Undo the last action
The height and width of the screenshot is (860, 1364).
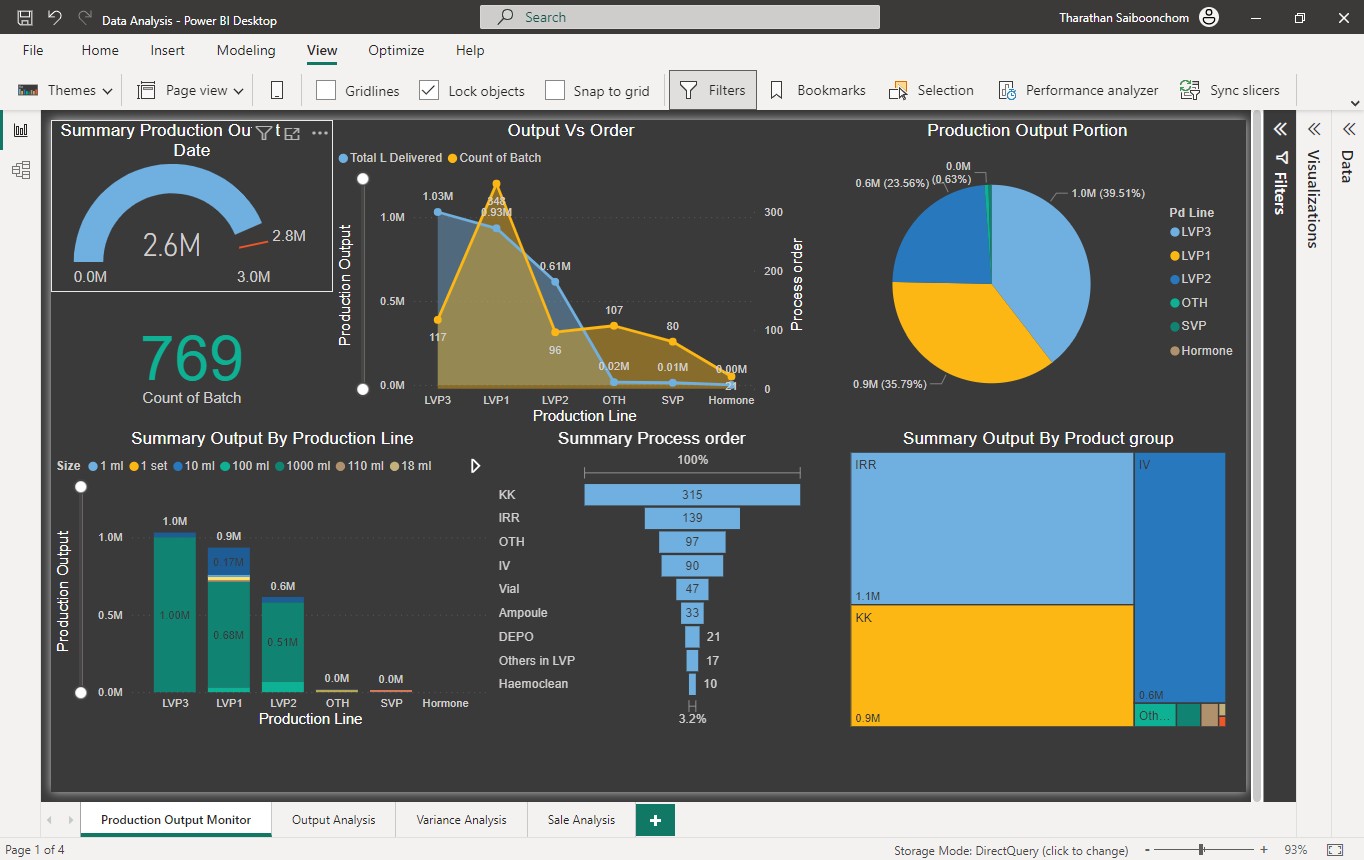point(55,18)
